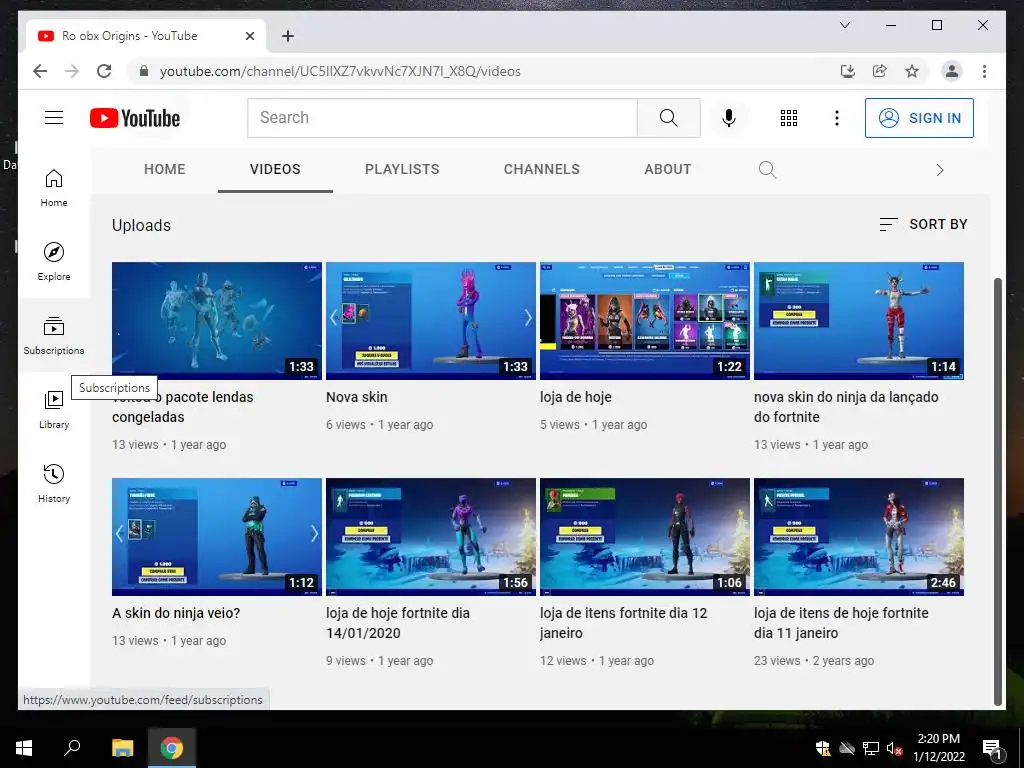Open the ABOUT tab

click(667, 169)
